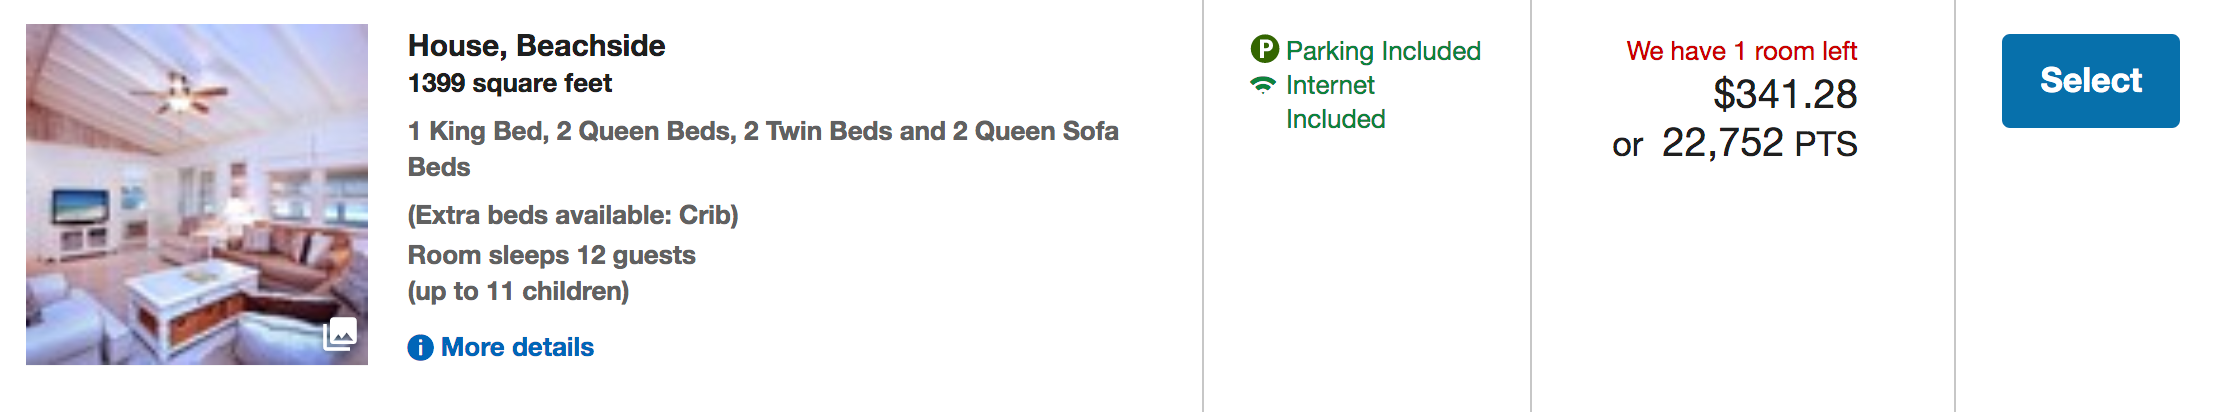Click the red 1 room left notice

click(1741, 51)
